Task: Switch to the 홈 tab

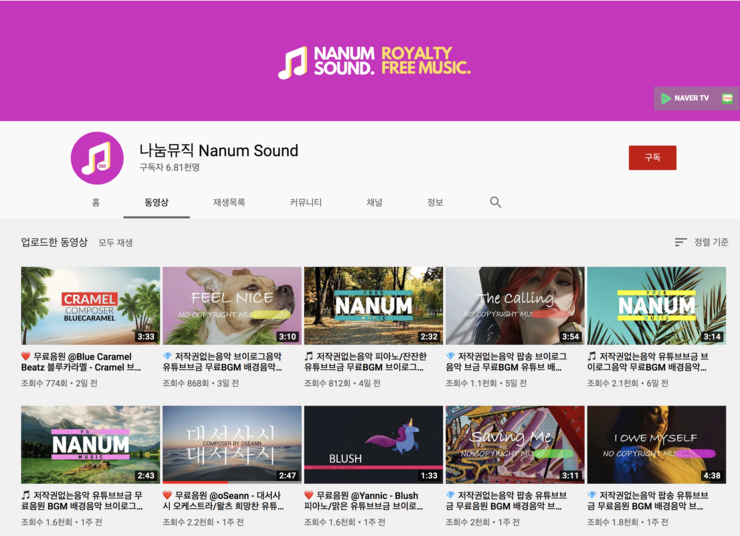Action: [x=96, y=202]
